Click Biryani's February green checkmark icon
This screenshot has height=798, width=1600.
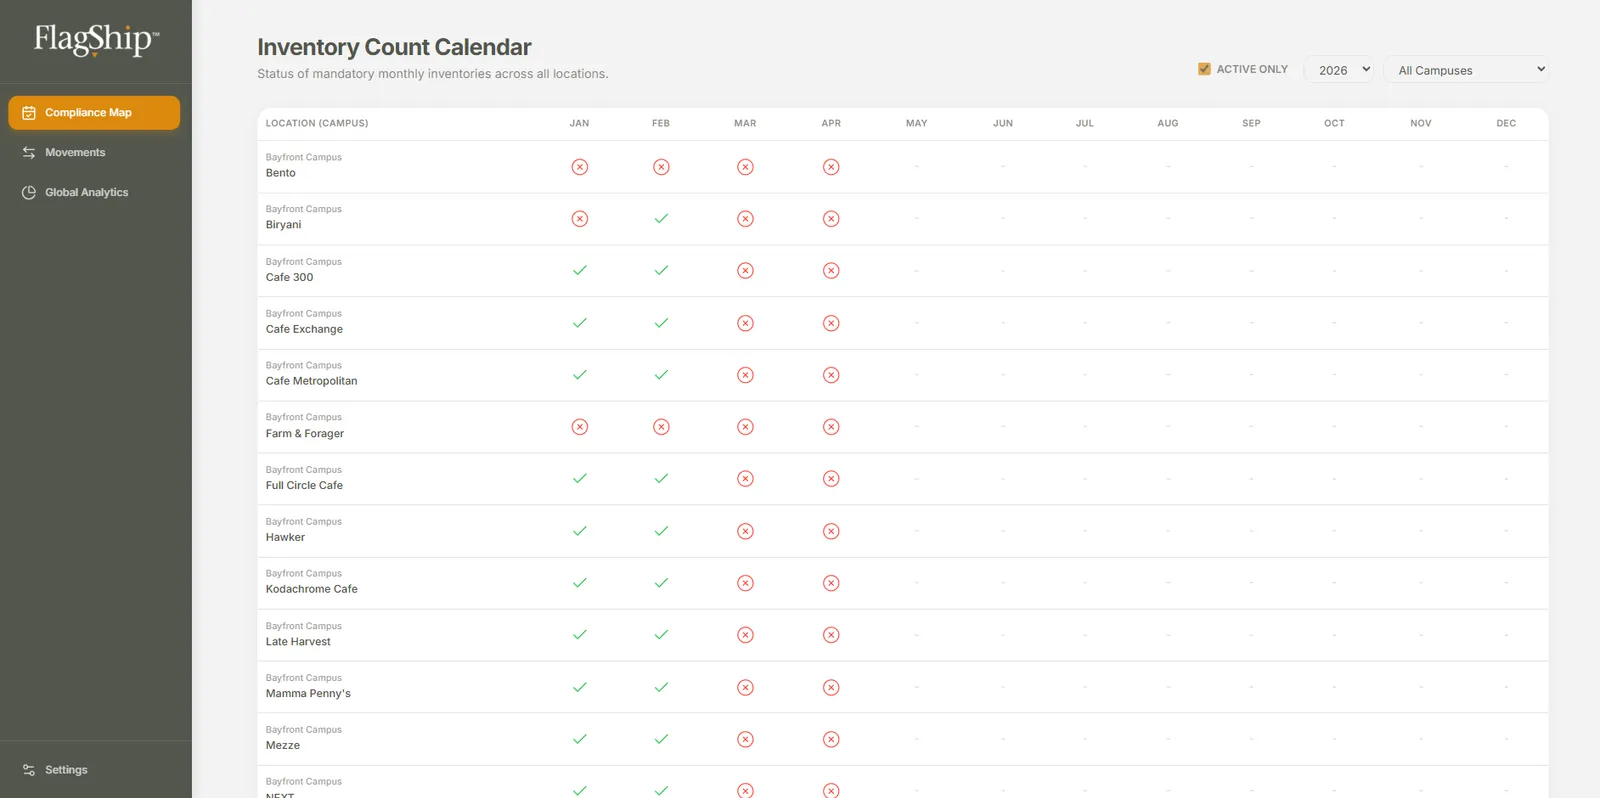[661, 218]
